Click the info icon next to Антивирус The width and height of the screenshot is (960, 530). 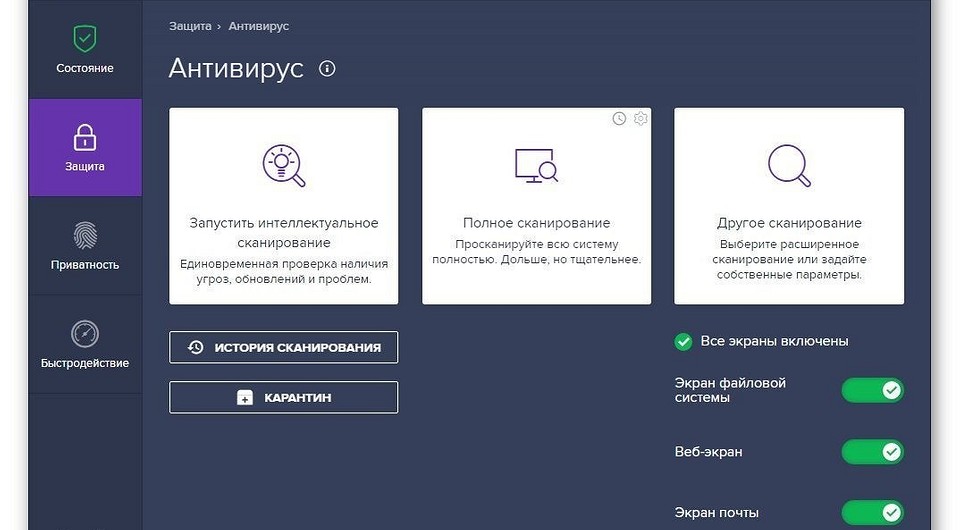[x=327, y=69]
